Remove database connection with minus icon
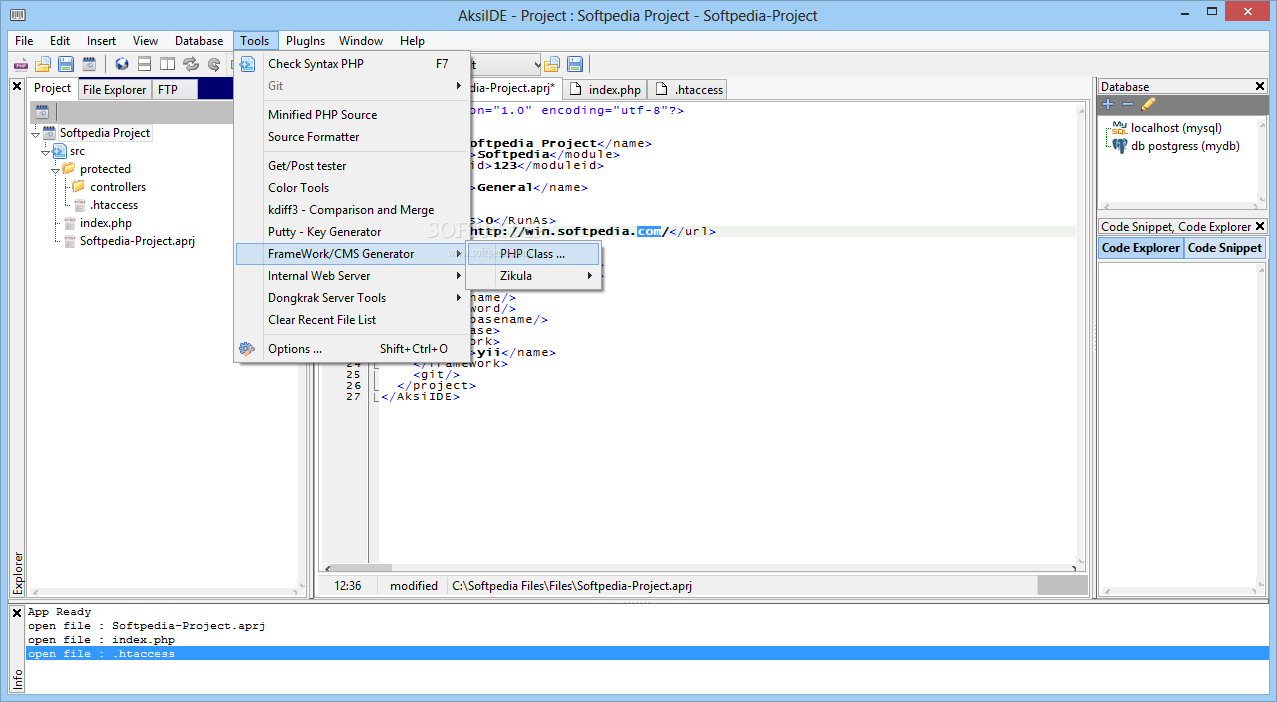Image resolution: width=1277 pixels, height=702 pixels. pyautogui.click(x=1127, y=104)
